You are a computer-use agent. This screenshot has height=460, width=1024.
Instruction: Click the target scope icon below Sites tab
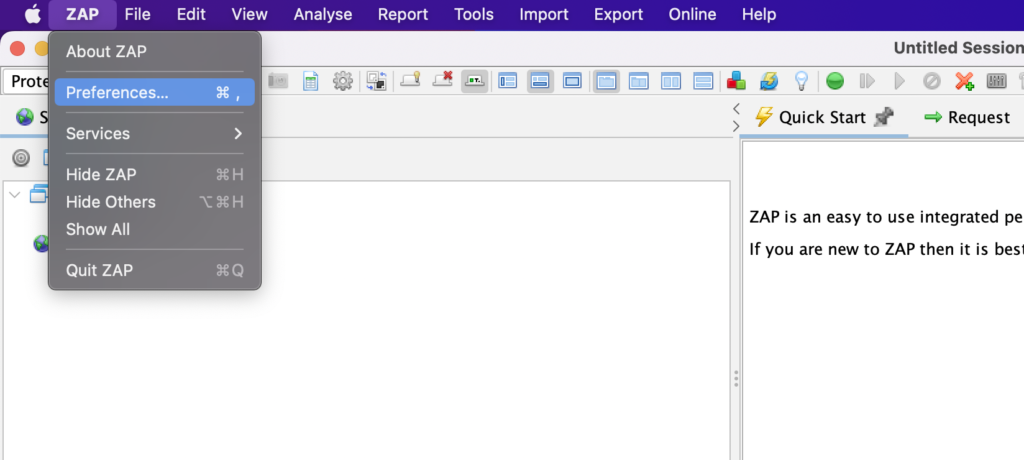click(22, 157)
